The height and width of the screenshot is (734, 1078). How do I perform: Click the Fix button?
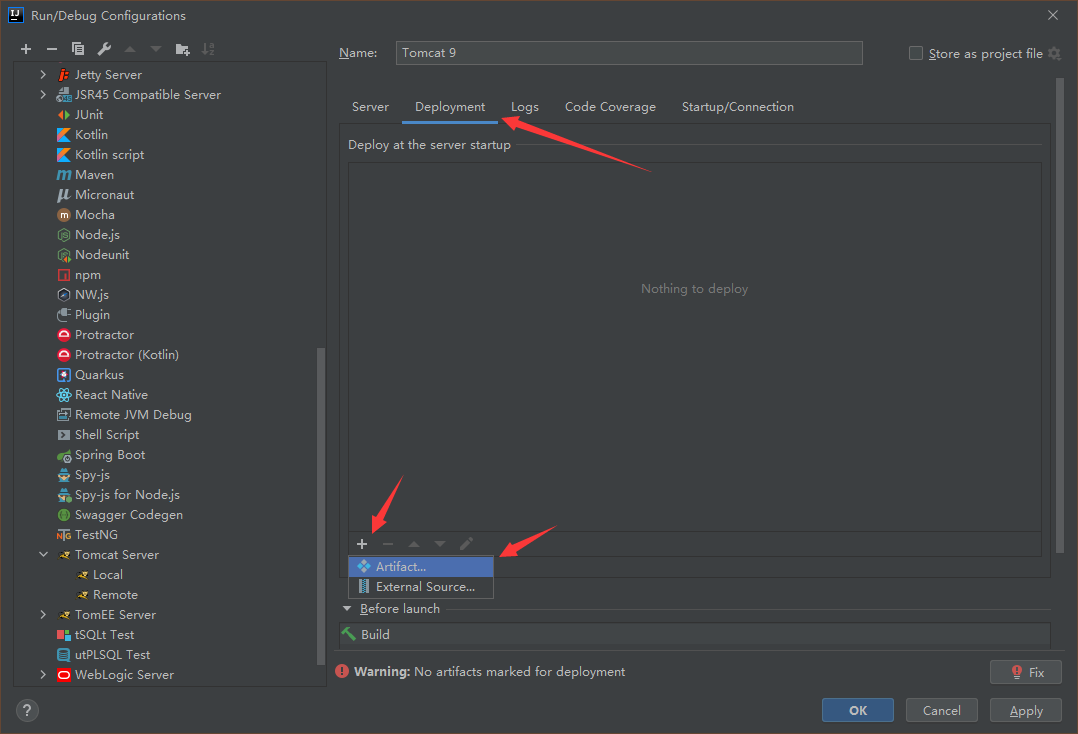tap(1026, 672)
